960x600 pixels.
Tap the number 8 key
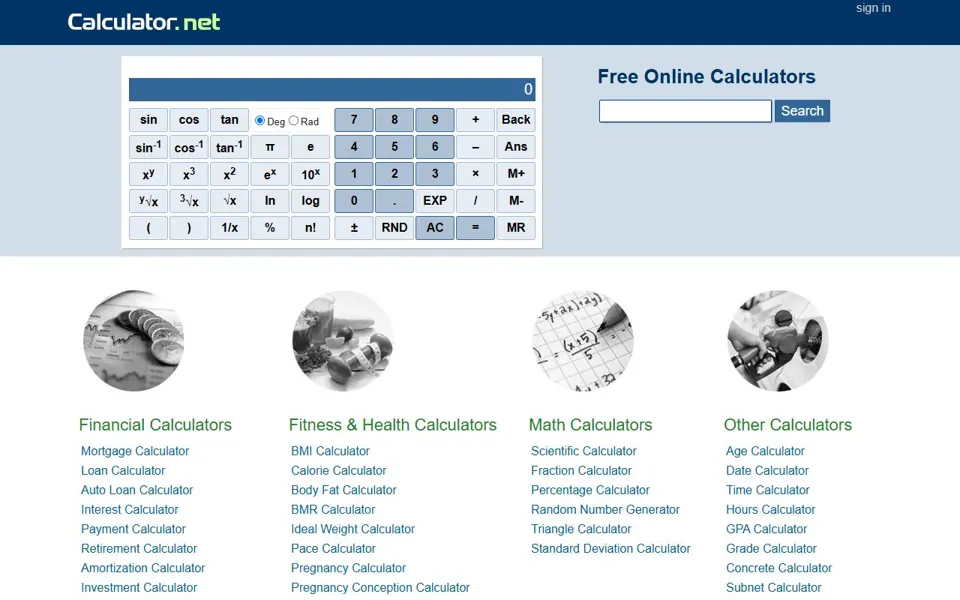(x=394, y=120)
